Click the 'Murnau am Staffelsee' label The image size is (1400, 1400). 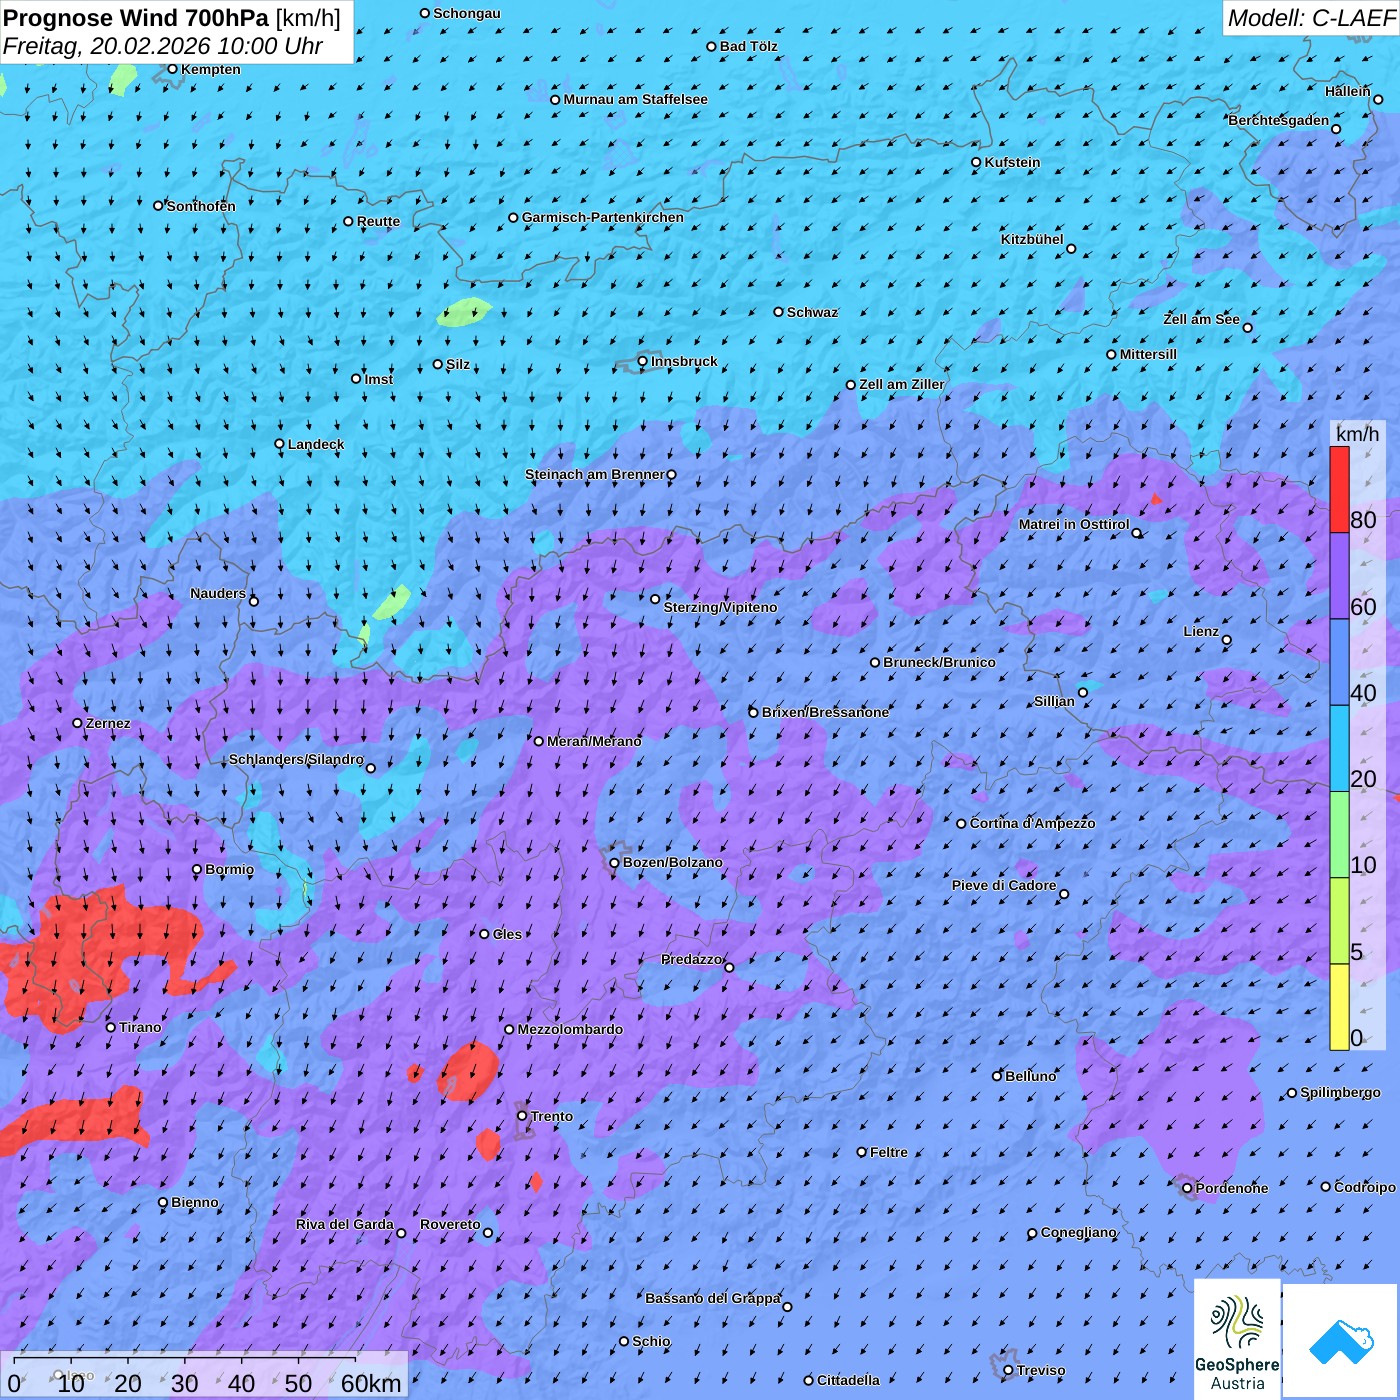pyautogui.click(x=635, y=99)
